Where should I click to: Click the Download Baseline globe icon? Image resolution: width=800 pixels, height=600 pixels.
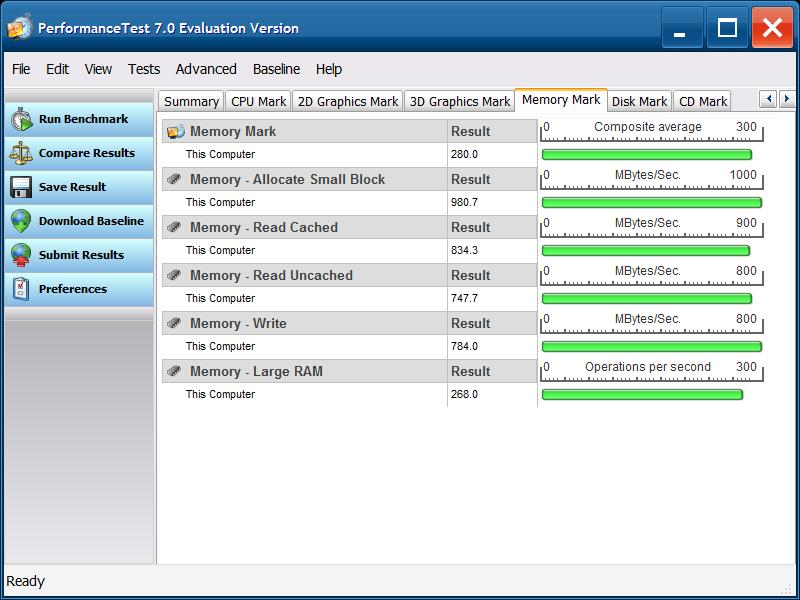(x=21, y=221)
